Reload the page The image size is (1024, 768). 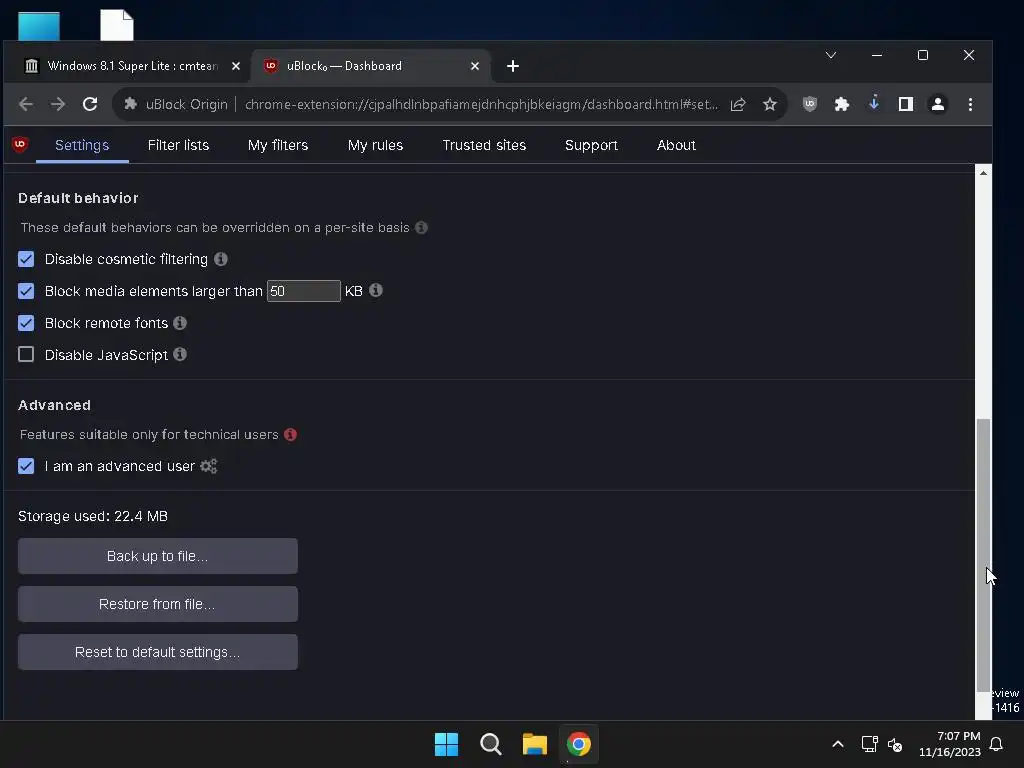click(x=90, y=104)
